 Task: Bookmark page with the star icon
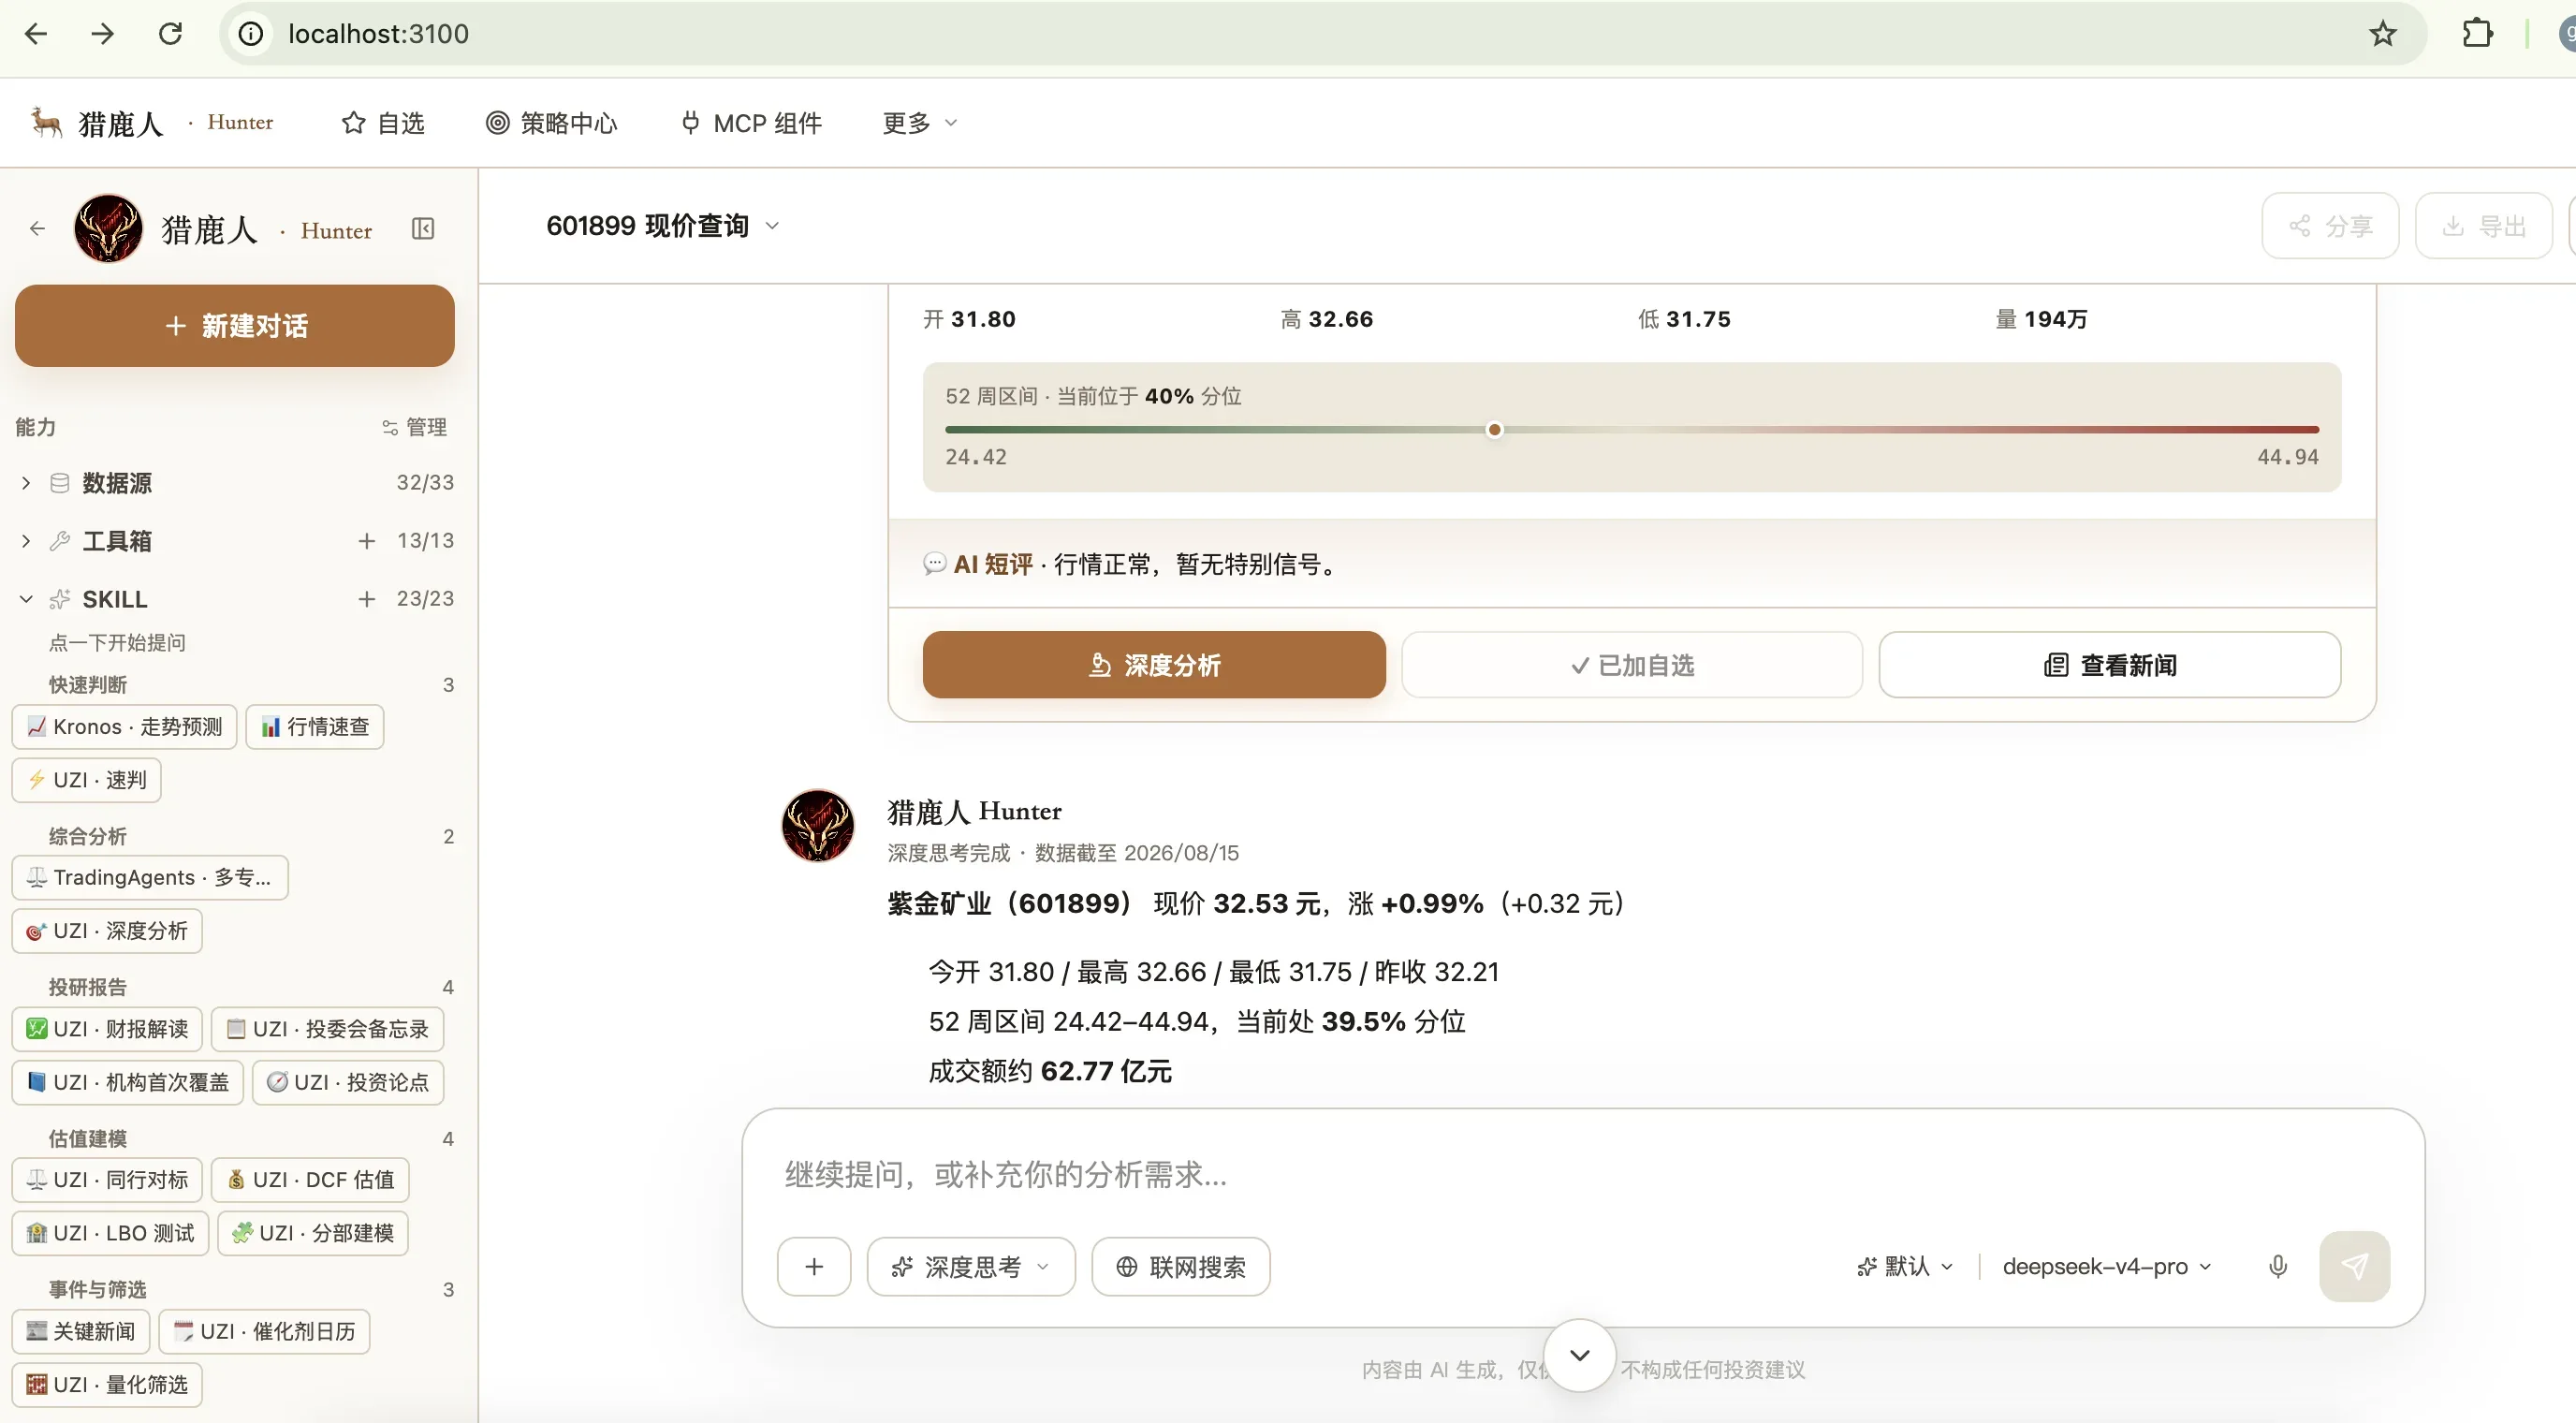click(x=2383, y=34)
